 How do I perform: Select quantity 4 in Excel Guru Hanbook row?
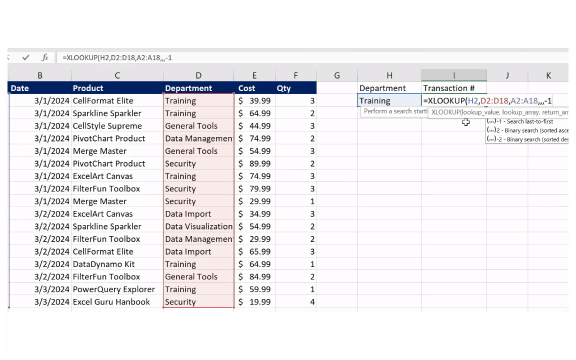[x=296, y=302]
